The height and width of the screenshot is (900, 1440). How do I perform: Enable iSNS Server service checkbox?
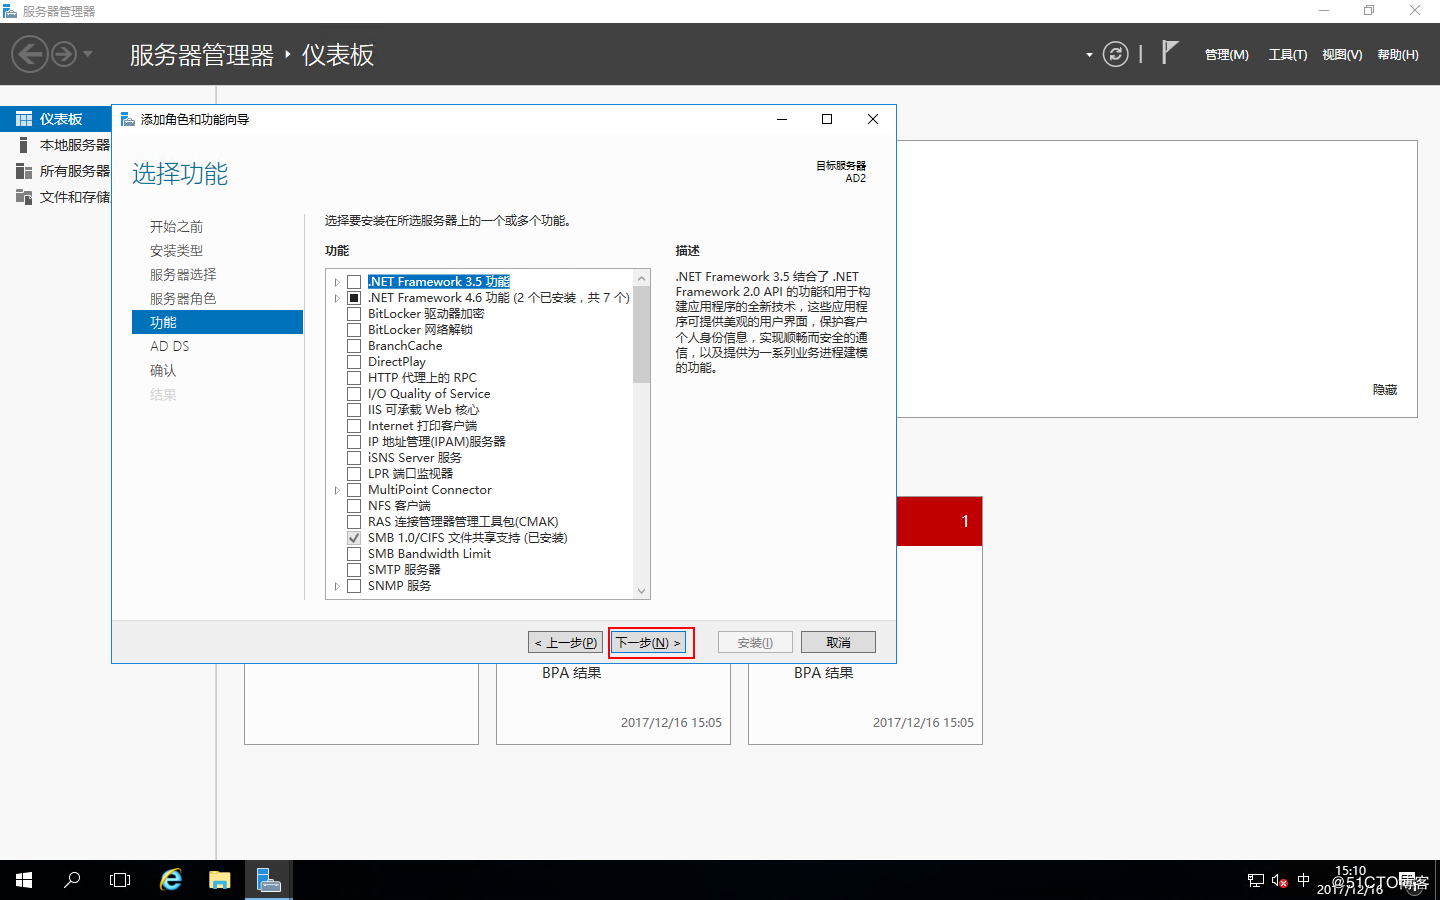[354, 458]
